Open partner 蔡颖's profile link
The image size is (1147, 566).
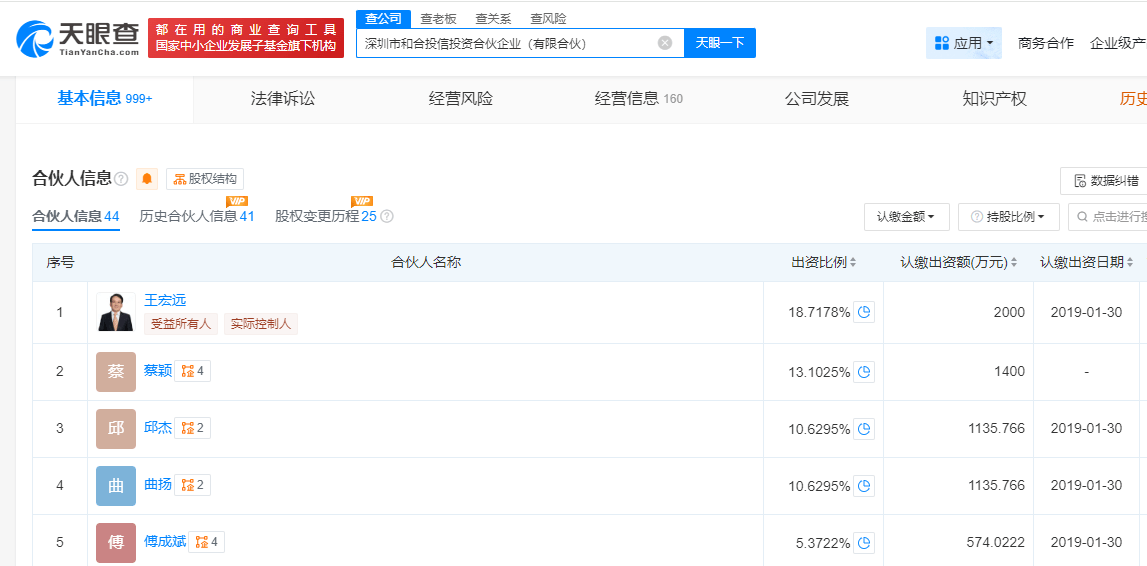[x=158, y=371]
